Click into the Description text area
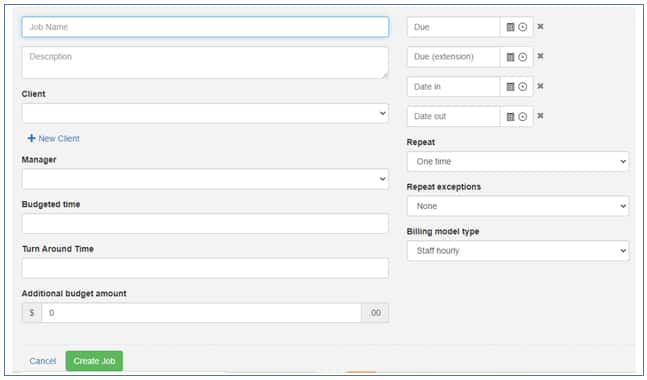 tap(205, 62)
